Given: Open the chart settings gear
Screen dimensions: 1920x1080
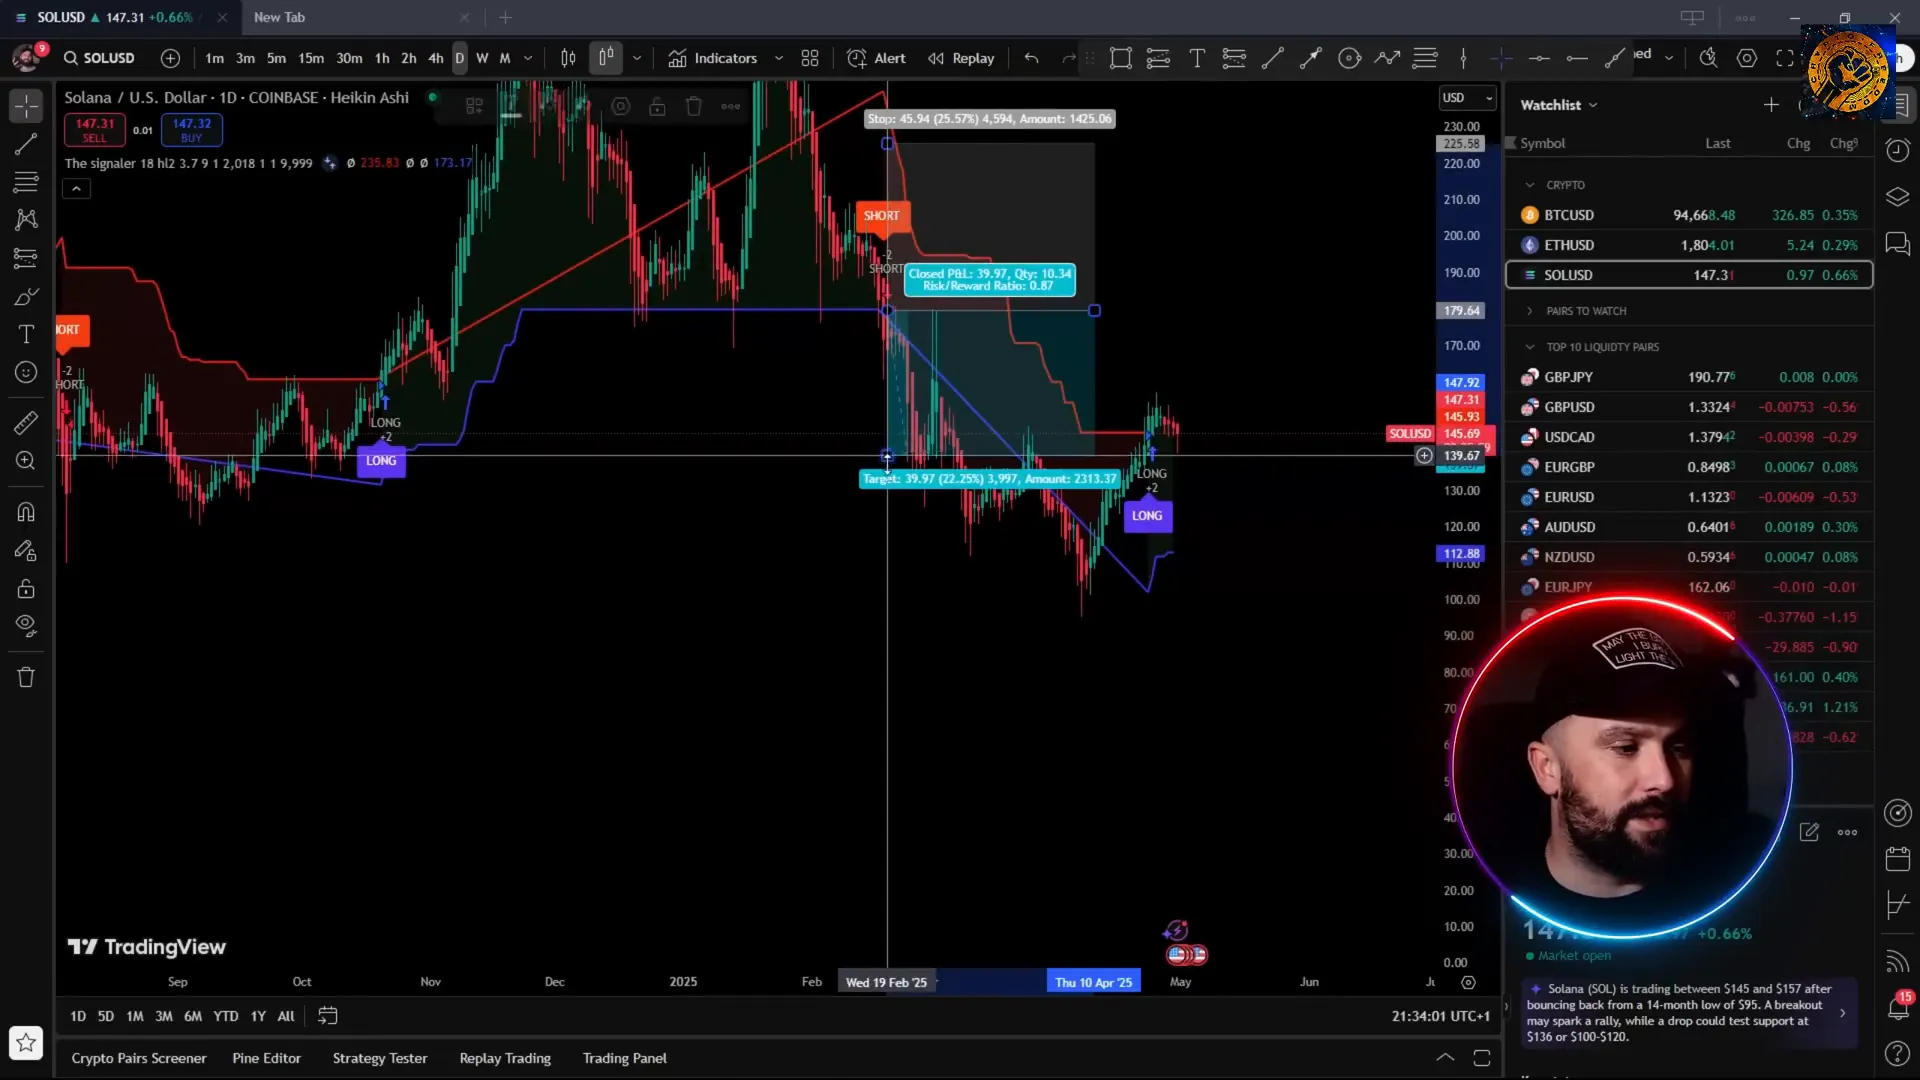Looking at the screenshot, I should [x=1747, y=58].
